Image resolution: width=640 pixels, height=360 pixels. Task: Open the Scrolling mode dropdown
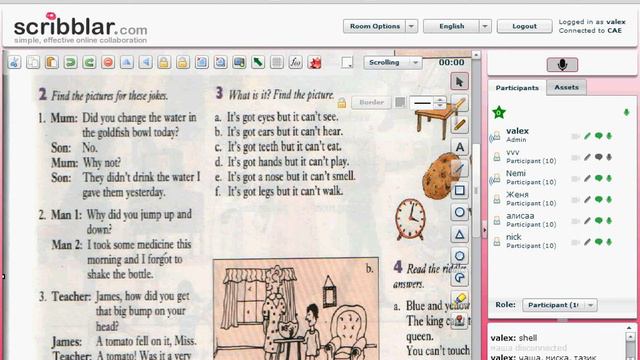coord(393,62)
